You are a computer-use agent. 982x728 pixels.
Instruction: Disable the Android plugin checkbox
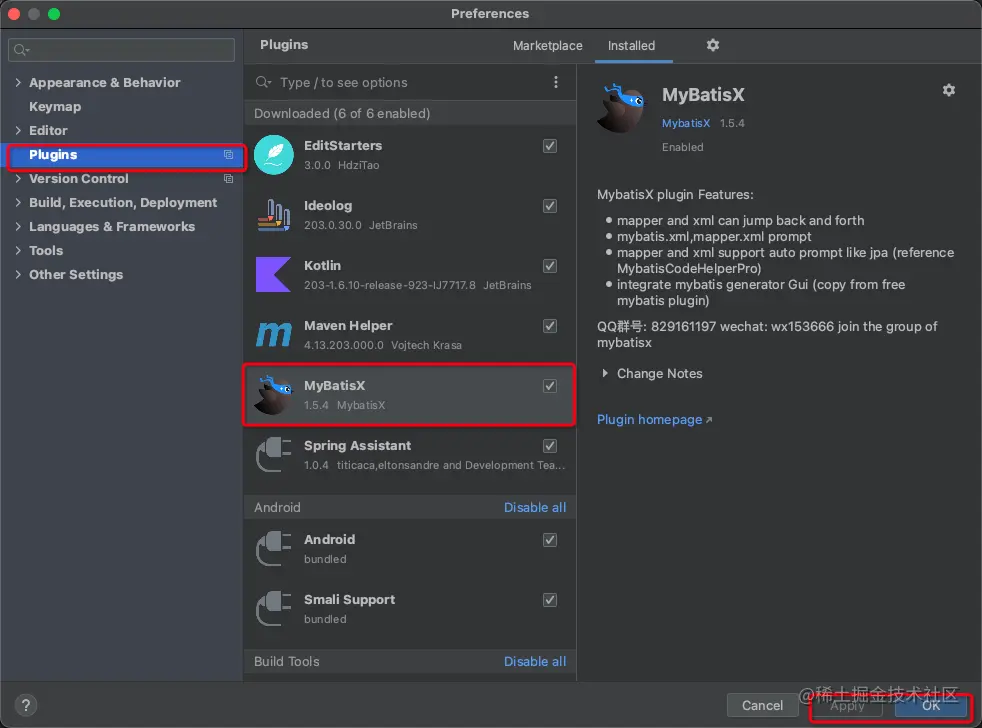click(550, 540)
